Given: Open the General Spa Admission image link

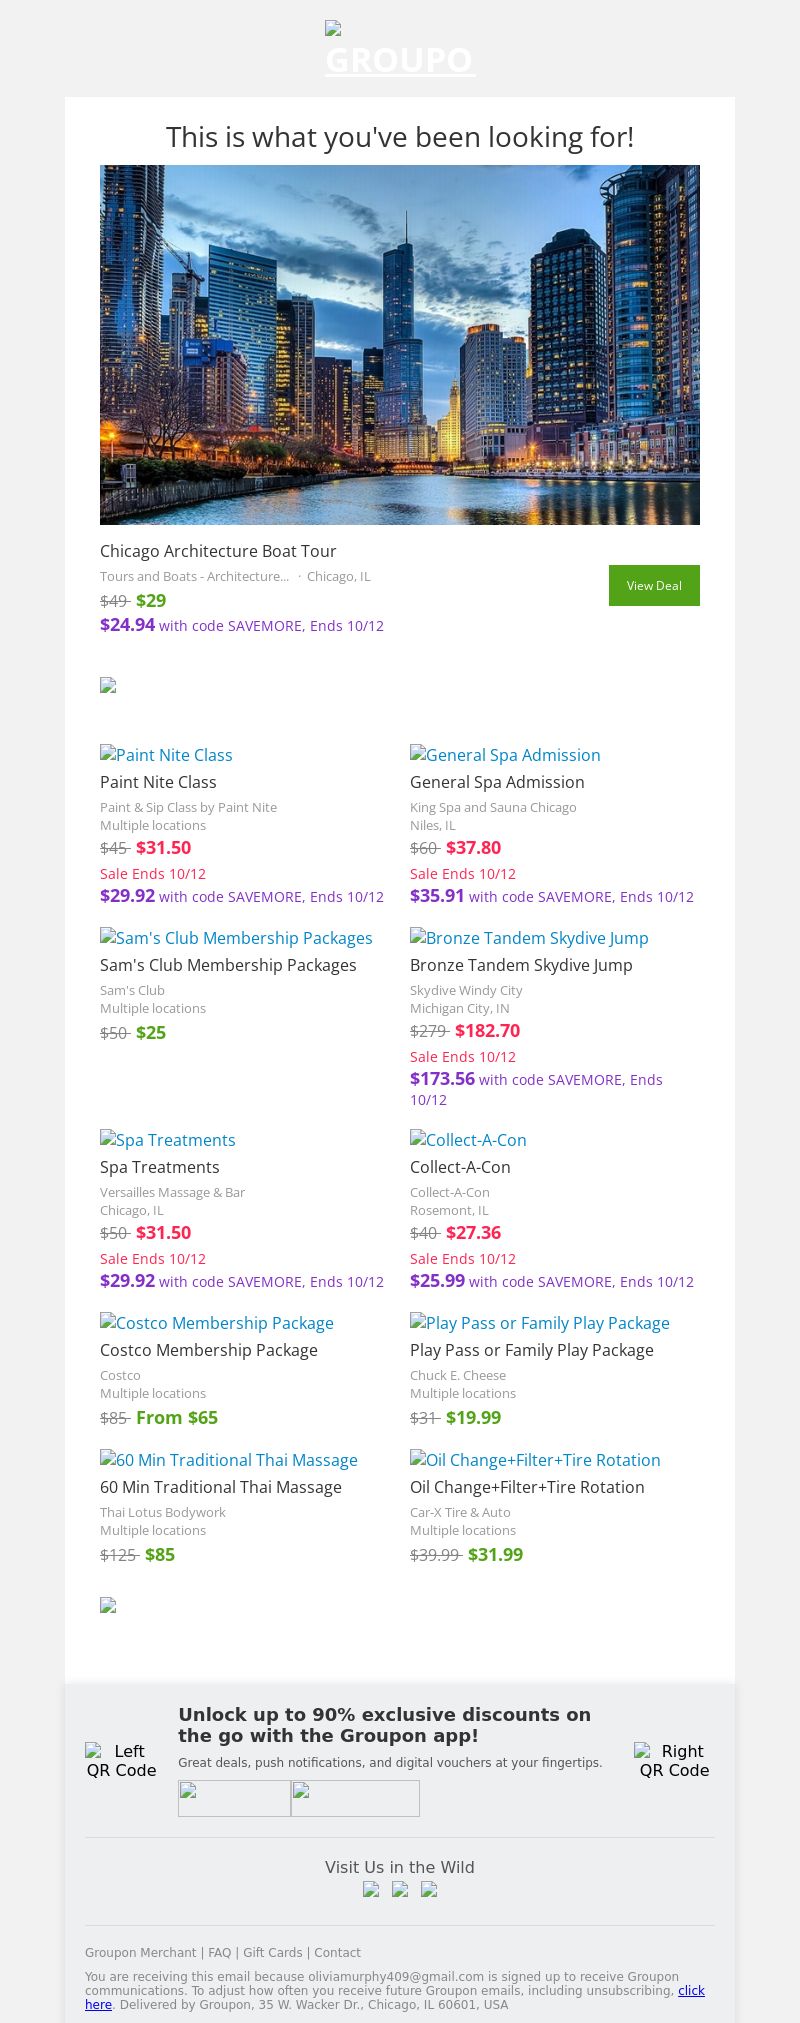Looking at the screenshot, I should pos(505,755).
